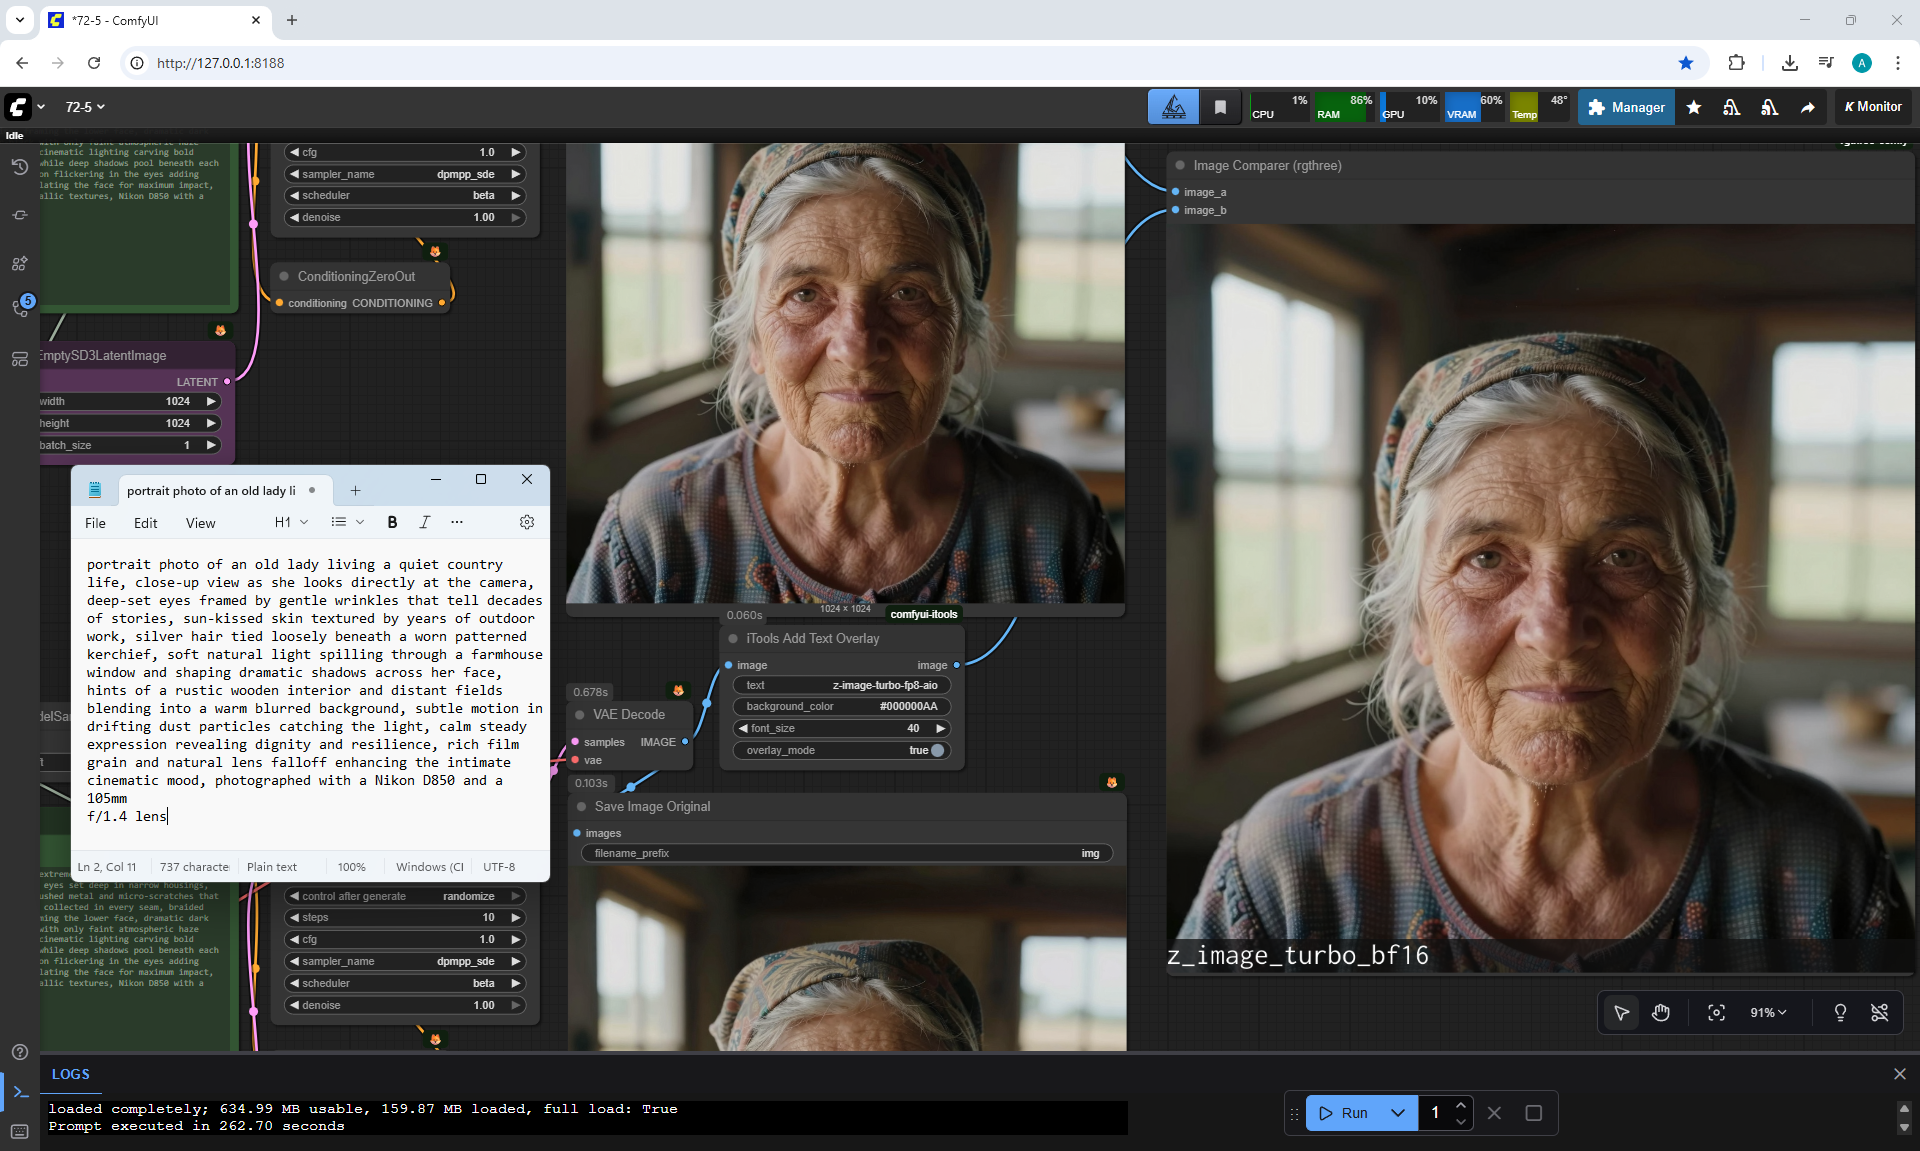Collapse the ConditioningZeroOut node dot
Viewport: 1920px width, 1151px height.
click(x=285, y=276)
